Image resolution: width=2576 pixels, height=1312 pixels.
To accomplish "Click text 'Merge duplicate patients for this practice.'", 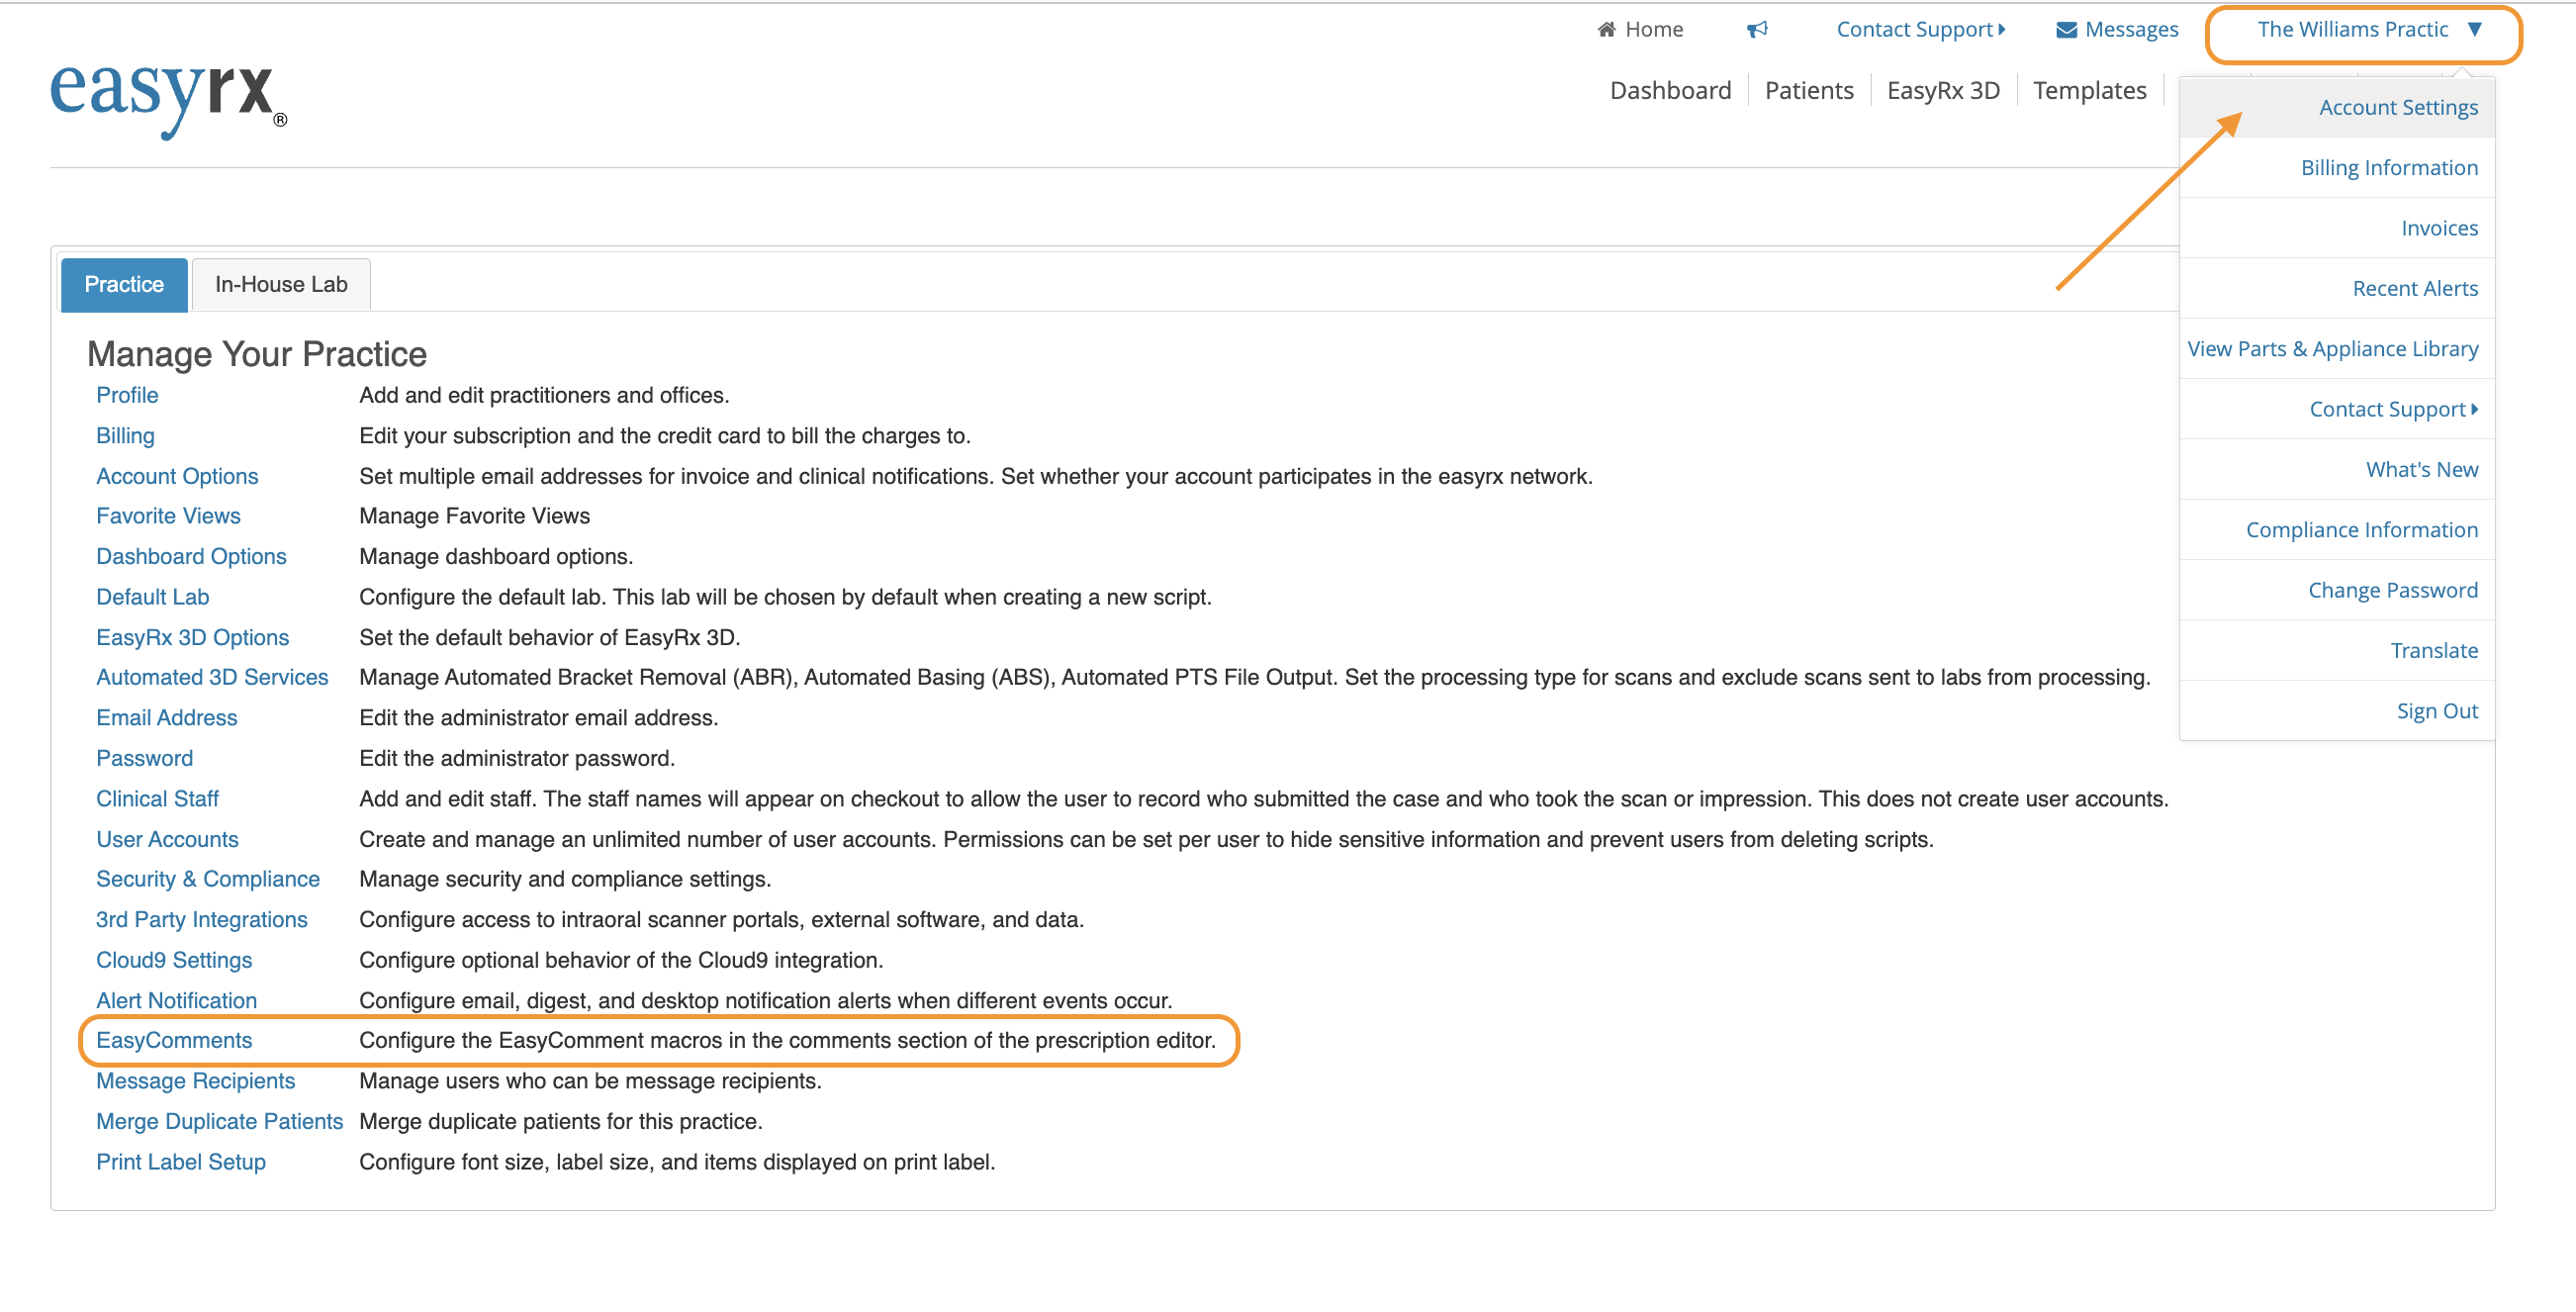I will [x=561, y=1121].
